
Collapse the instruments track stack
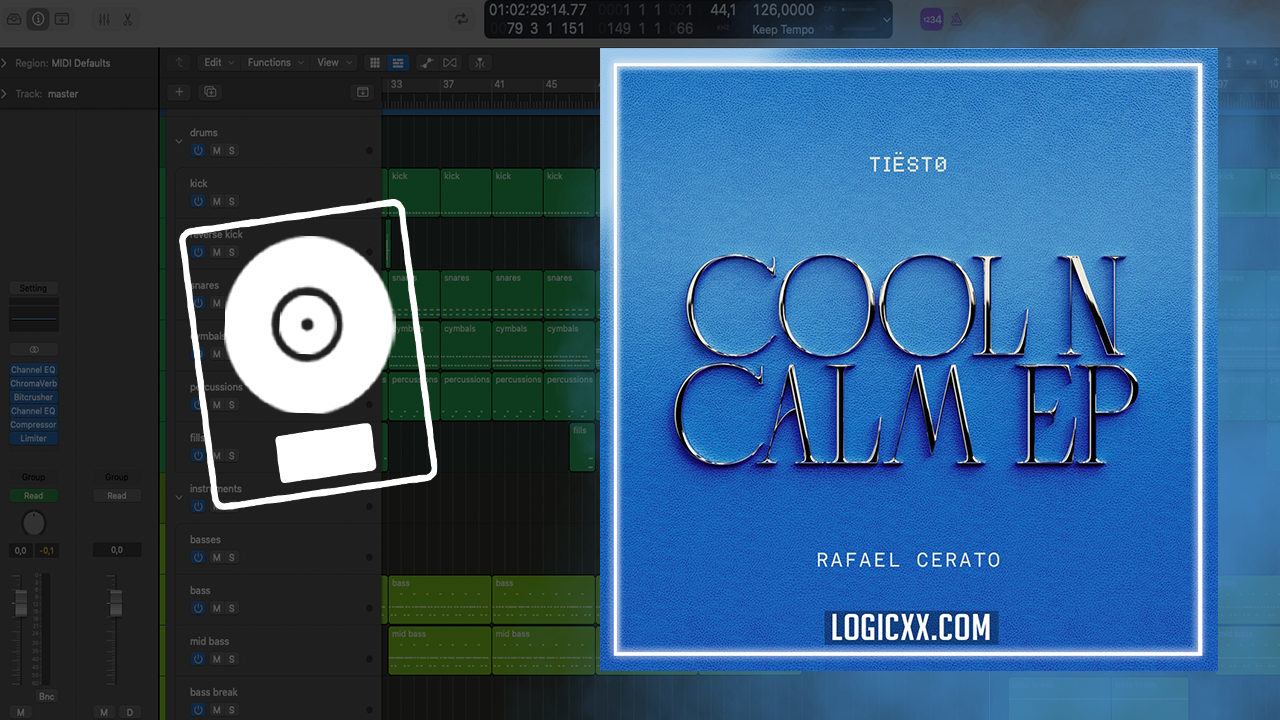click(179, 497)
